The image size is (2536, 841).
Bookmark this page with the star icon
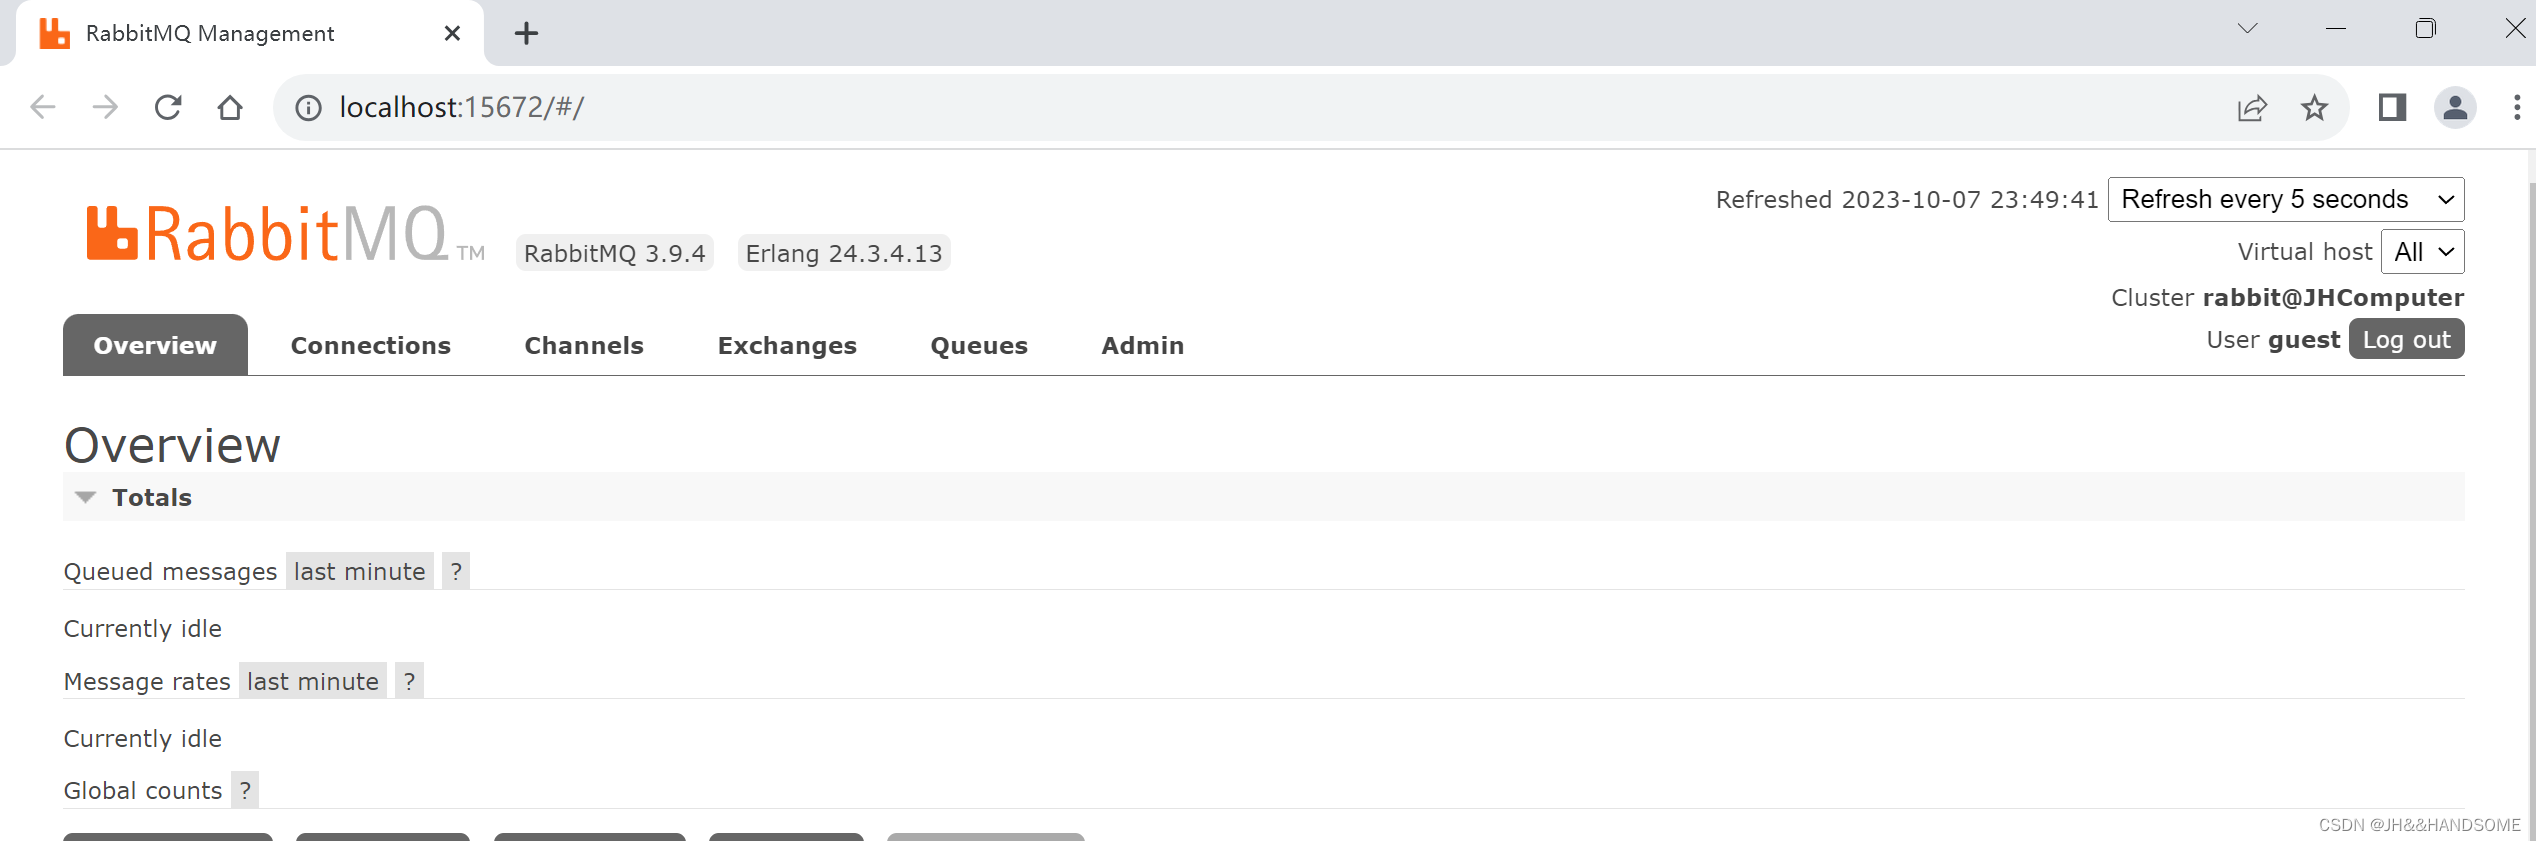coord(2314,107)
